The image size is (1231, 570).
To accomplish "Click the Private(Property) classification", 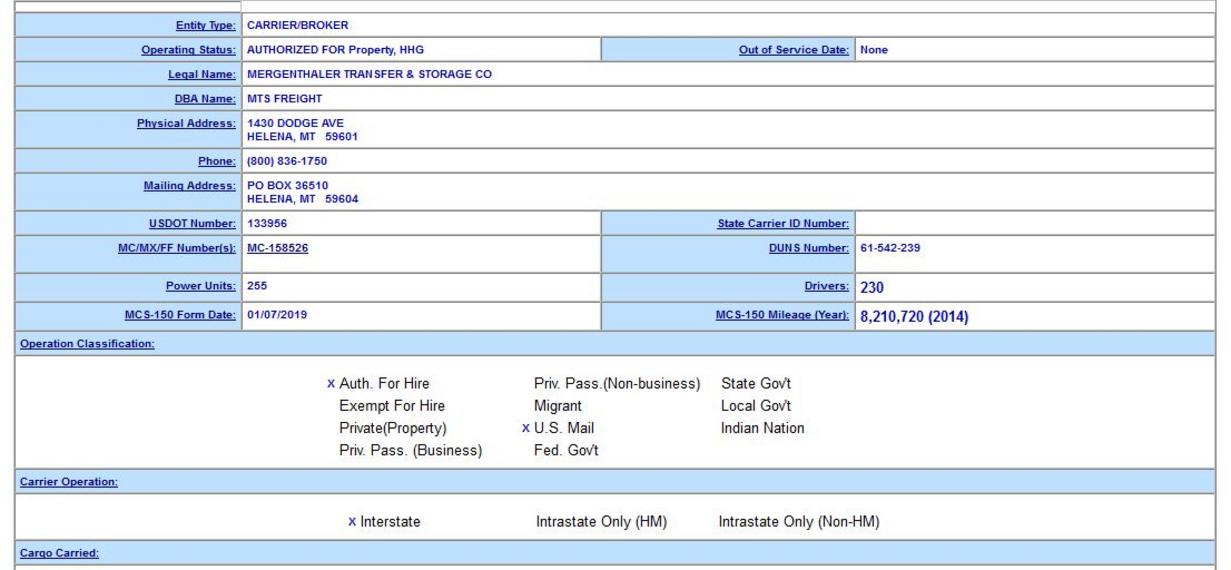I will [x=392, y=428].
